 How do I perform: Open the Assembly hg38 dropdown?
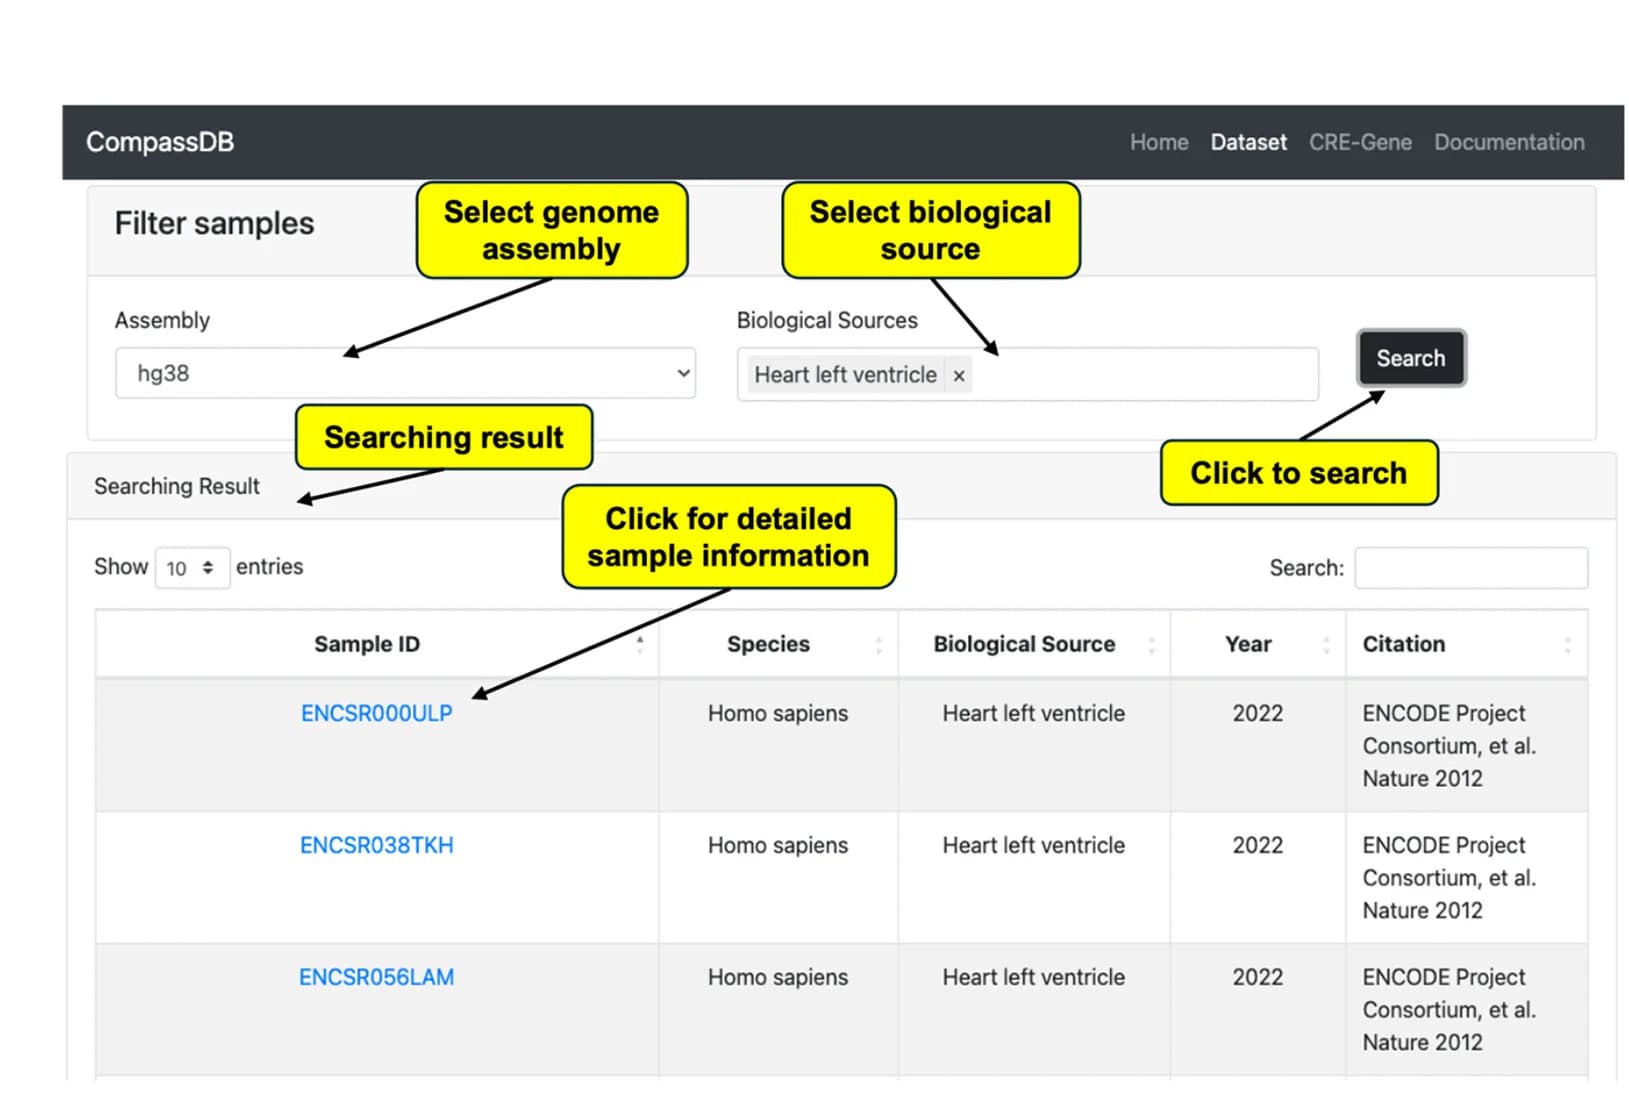(405, 373)
